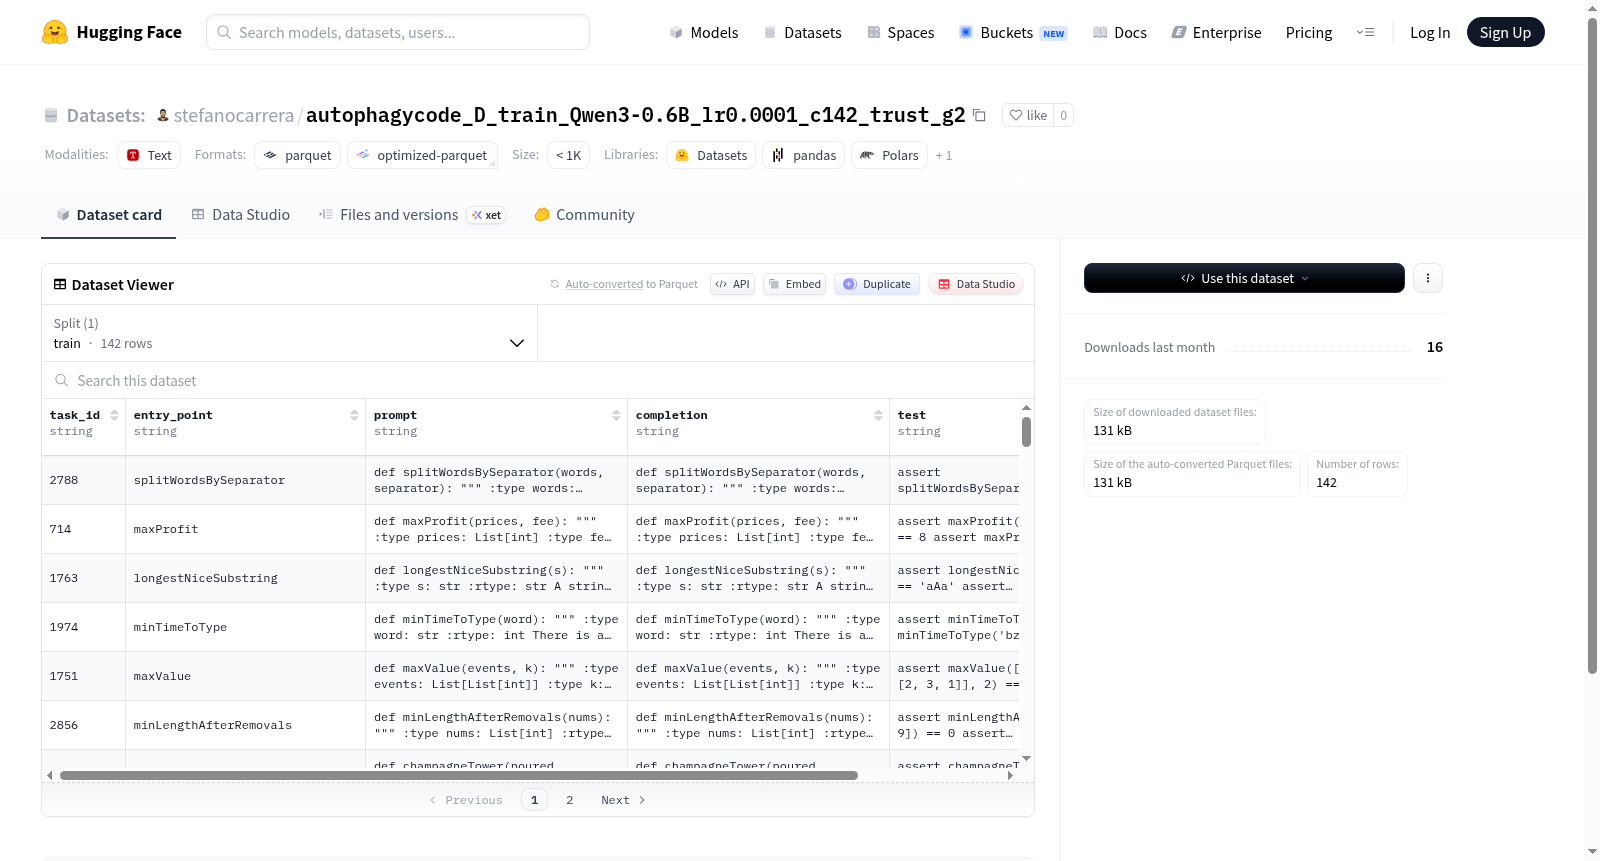Go to Datasets in the navigation
This screenshot has height=861, width=1600.
click(x=803, y=32)
